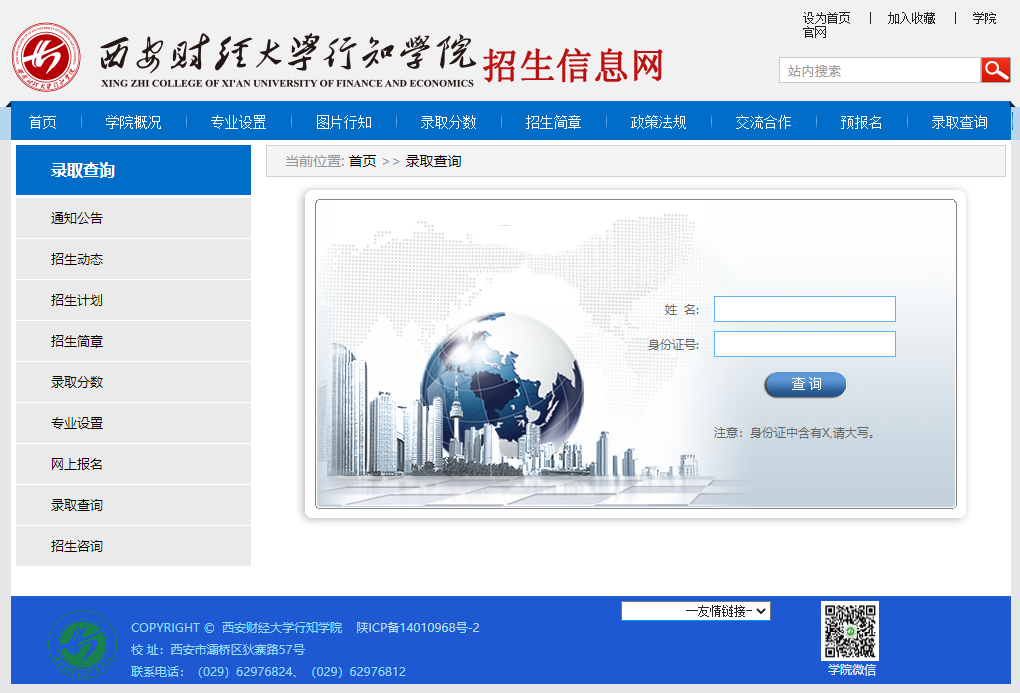1020x693 pixels.
Task: Open the 友情链接 dropdown
Action: click(x=695, y=611)
